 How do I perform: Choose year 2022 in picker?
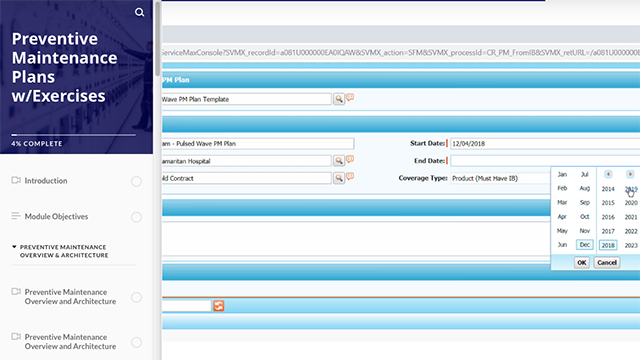tap(631, 231)
